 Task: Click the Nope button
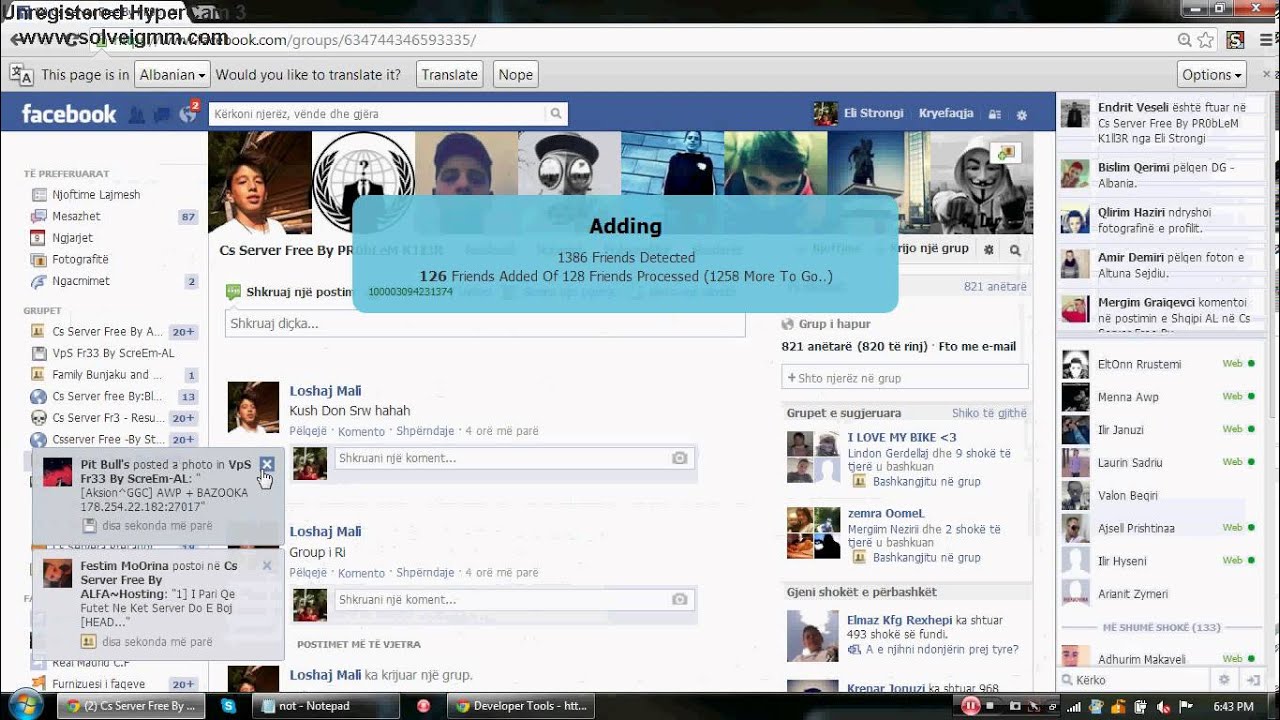515,75
